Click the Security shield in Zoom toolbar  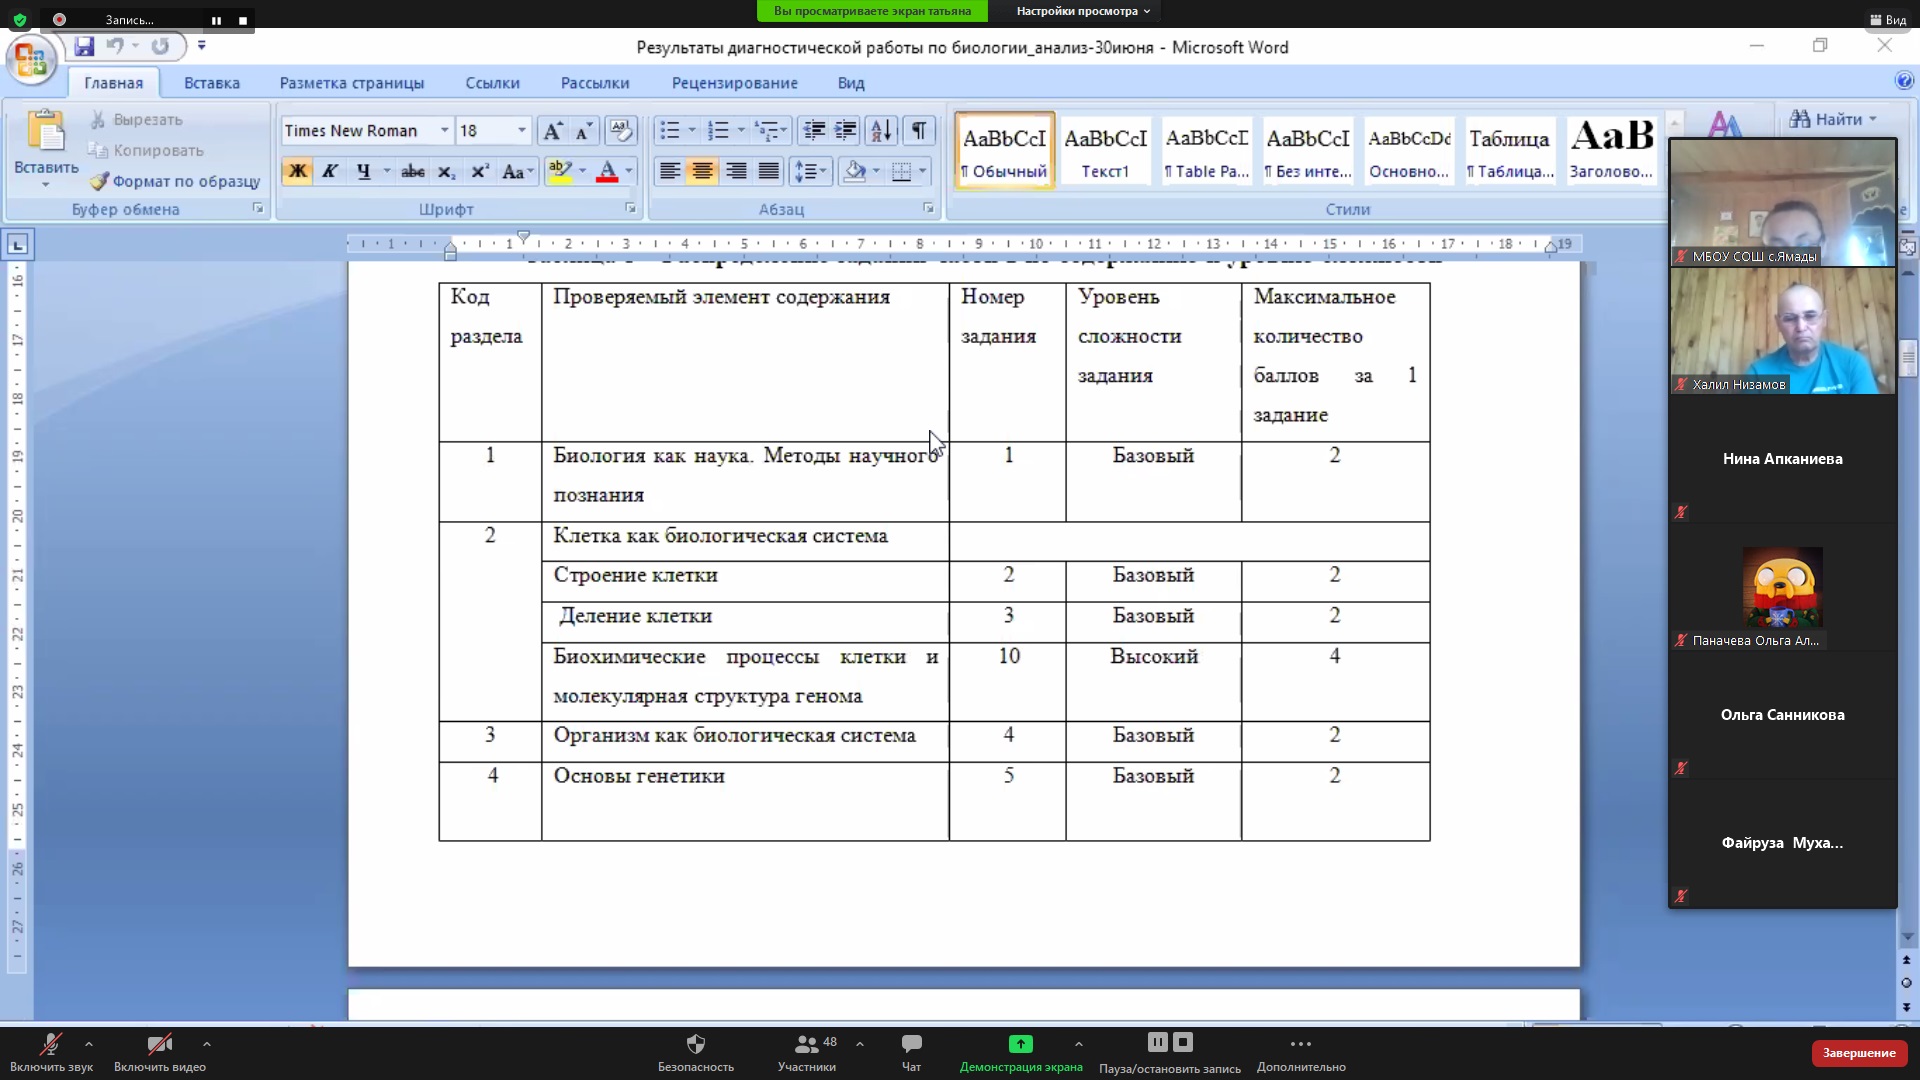[695, 1044]
